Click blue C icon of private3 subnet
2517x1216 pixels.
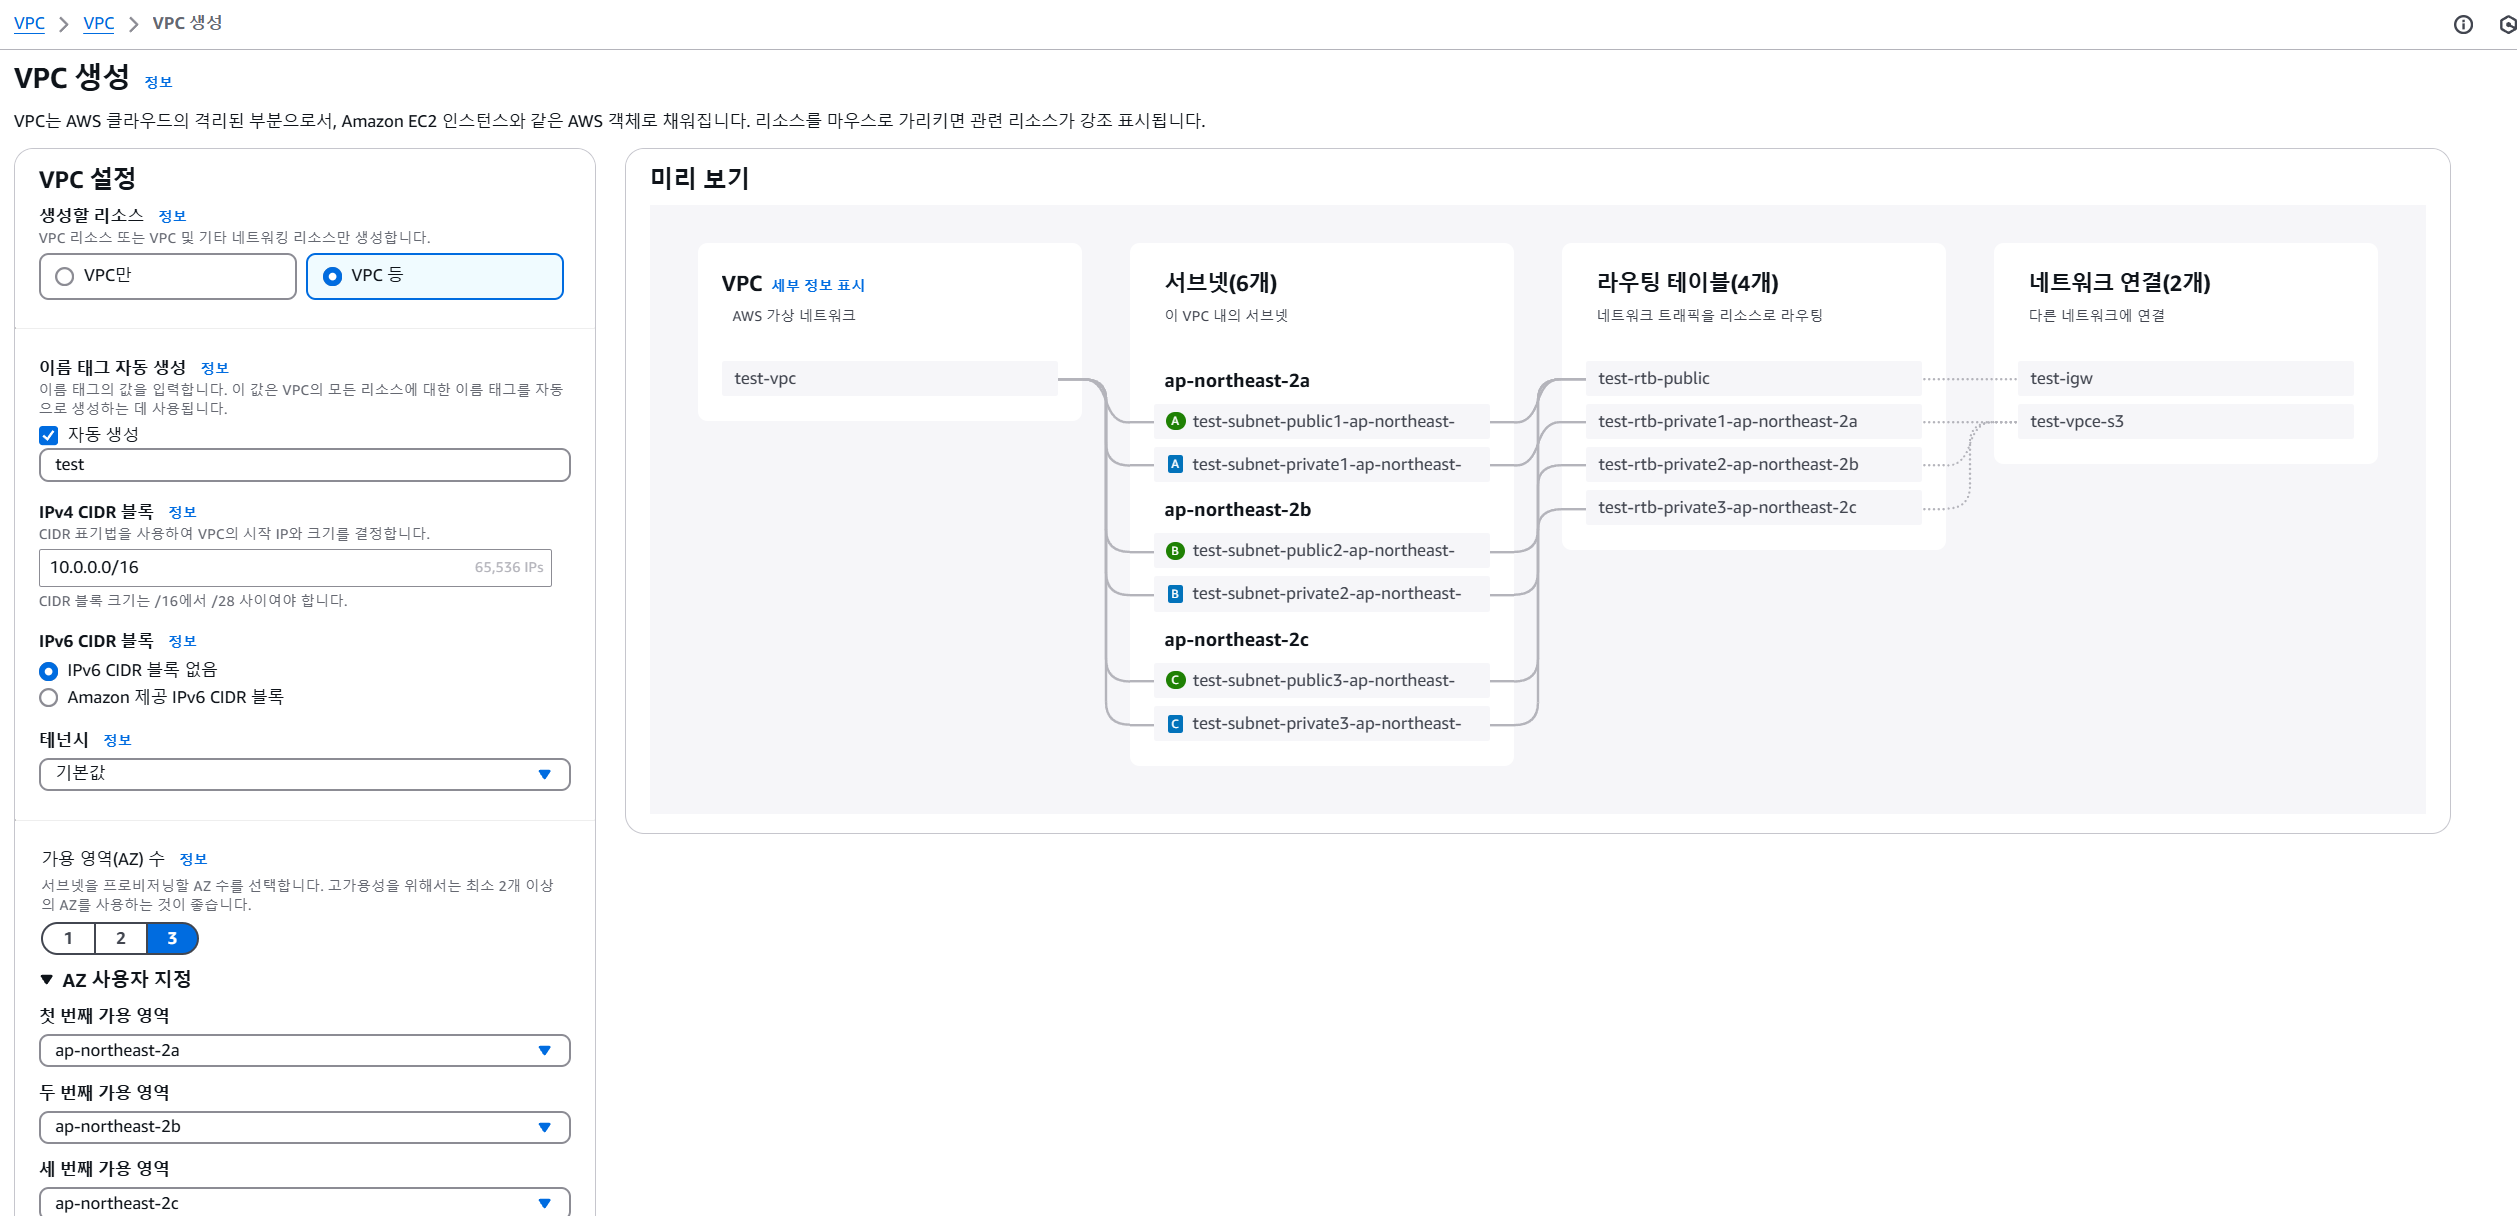(x=1176, y=724)
